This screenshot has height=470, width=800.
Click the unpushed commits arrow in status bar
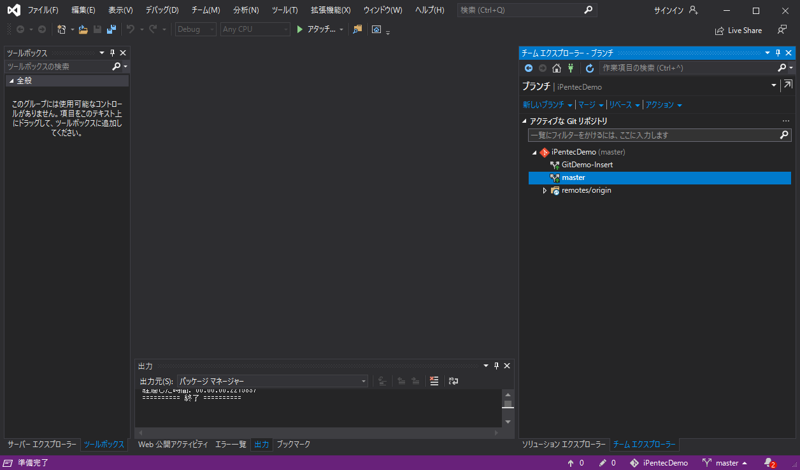pos(576,463)
